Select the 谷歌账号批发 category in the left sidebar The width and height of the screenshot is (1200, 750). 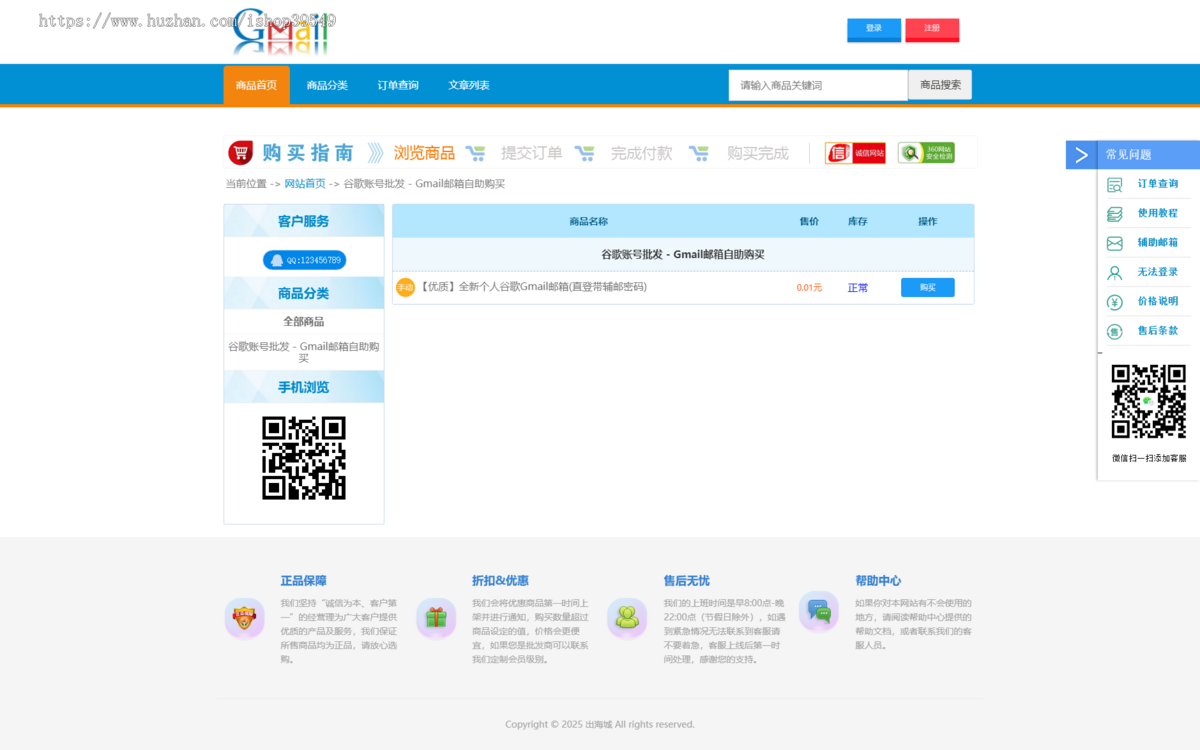pos(304,352)
